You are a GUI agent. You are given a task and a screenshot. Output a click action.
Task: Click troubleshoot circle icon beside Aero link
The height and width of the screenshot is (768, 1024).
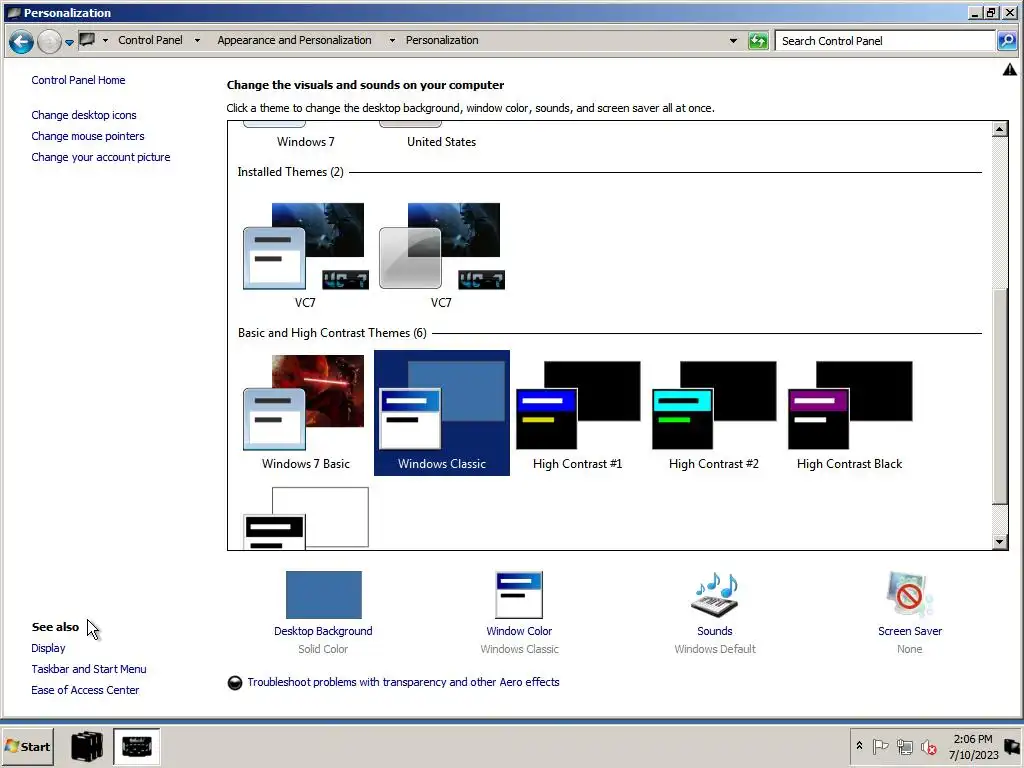(234, 682)
